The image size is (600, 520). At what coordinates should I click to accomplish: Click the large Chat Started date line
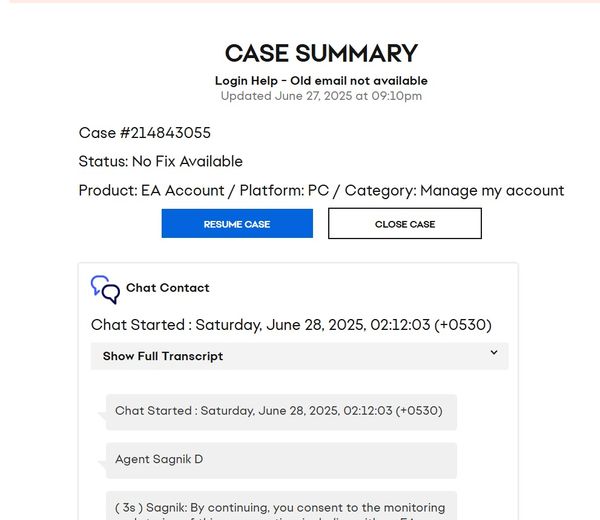tap(291, 325)
